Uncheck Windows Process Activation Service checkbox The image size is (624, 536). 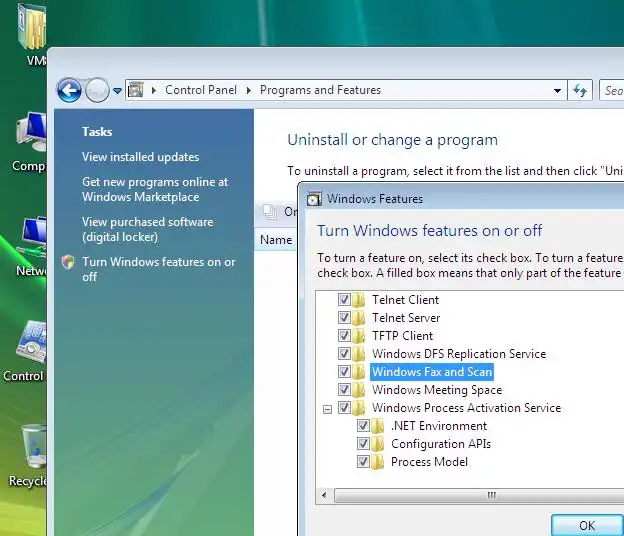[x=344, y=407]
